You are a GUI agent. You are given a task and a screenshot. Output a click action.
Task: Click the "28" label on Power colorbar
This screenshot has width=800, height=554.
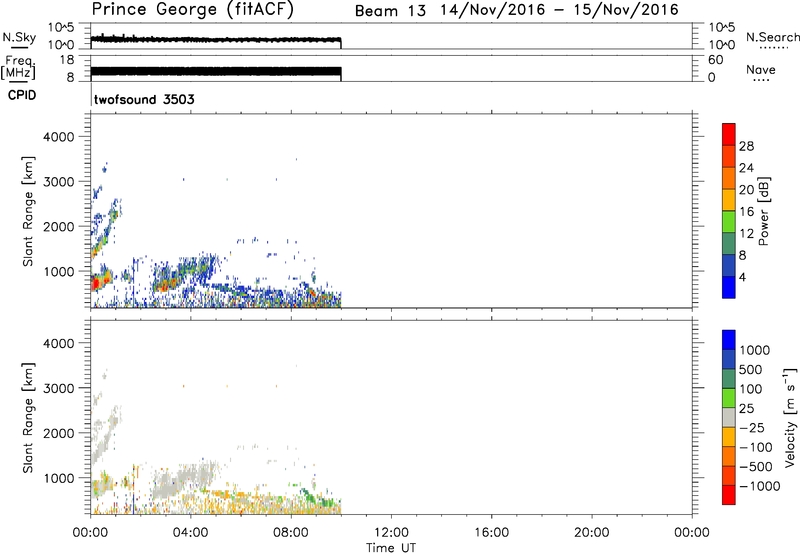coord(746,146)
